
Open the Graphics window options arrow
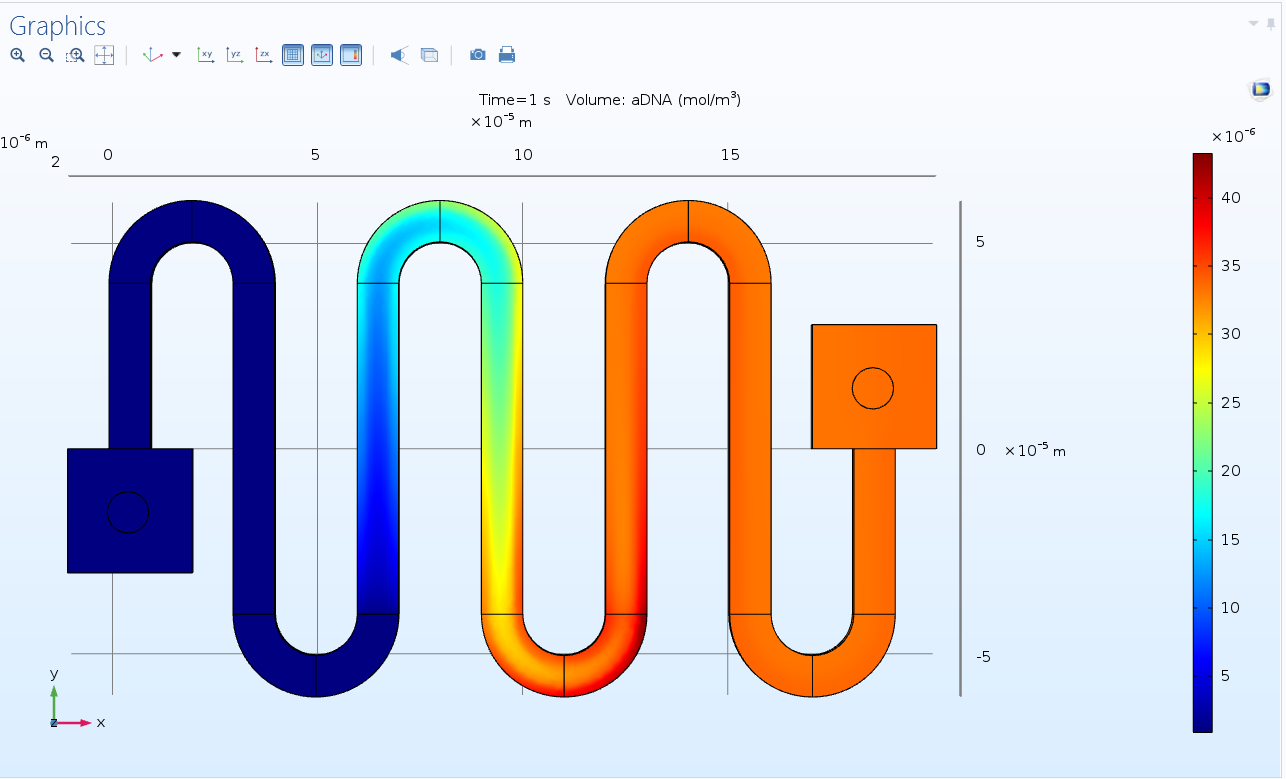click(1253, 23)
